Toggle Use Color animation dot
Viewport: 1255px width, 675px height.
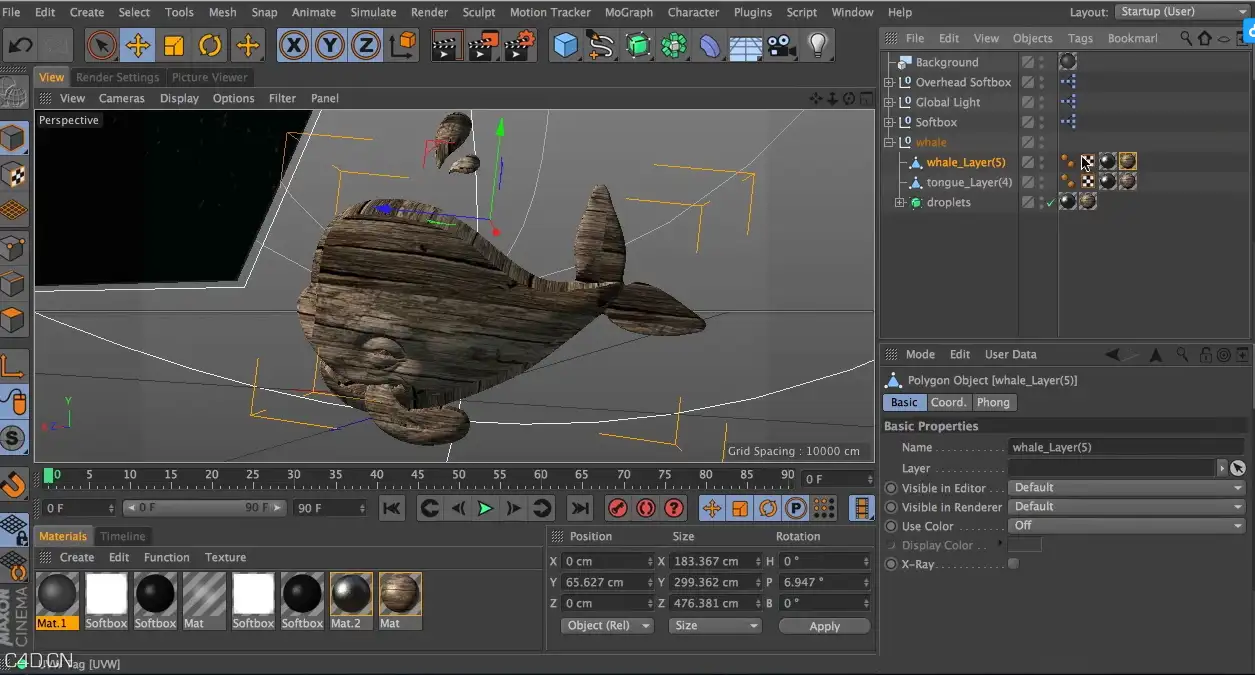891,526
